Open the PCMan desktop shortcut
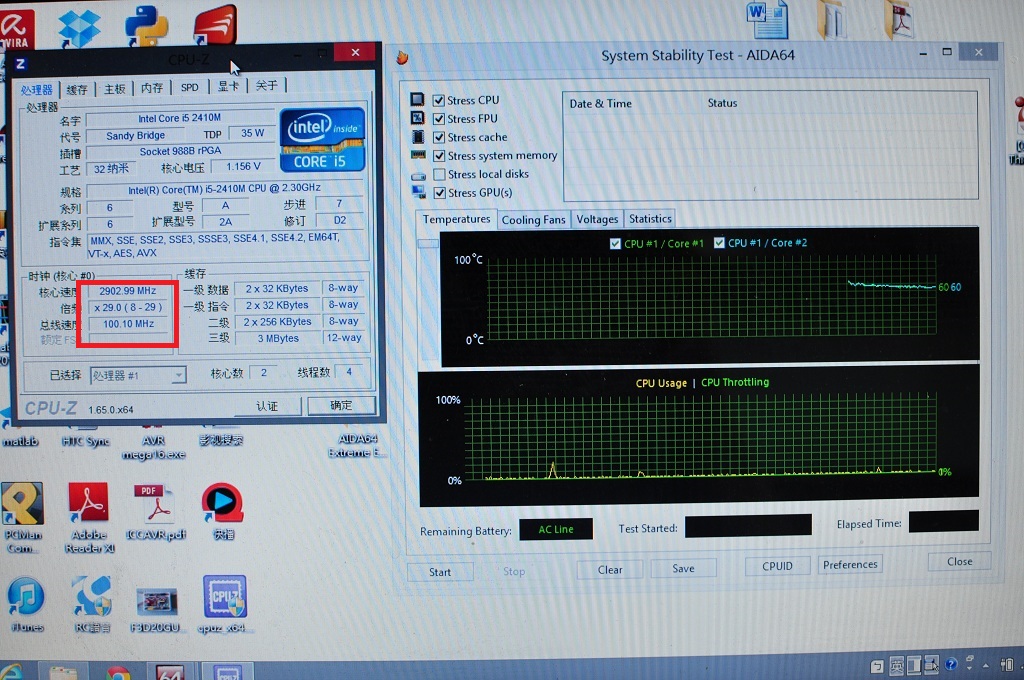Screen dimensions: 1024x680 [23, 504]
